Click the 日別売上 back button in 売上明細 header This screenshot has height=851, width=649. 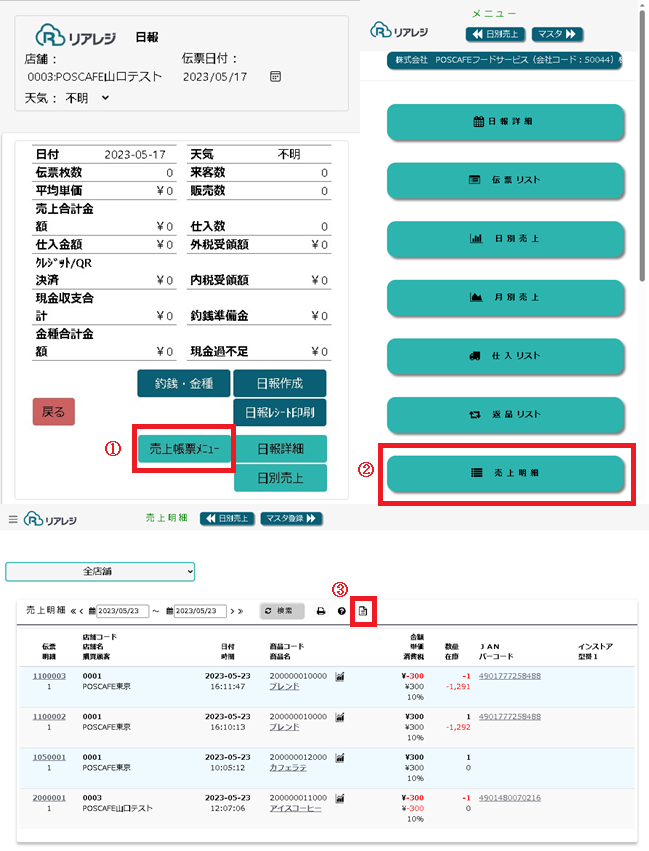[227, 519]
